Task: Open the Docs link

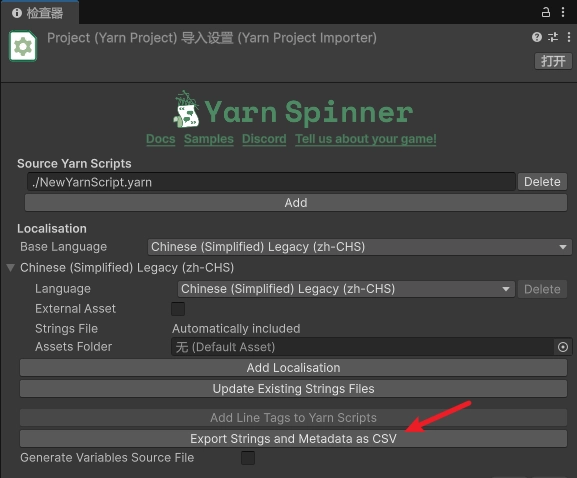Action: click(160, 139)
